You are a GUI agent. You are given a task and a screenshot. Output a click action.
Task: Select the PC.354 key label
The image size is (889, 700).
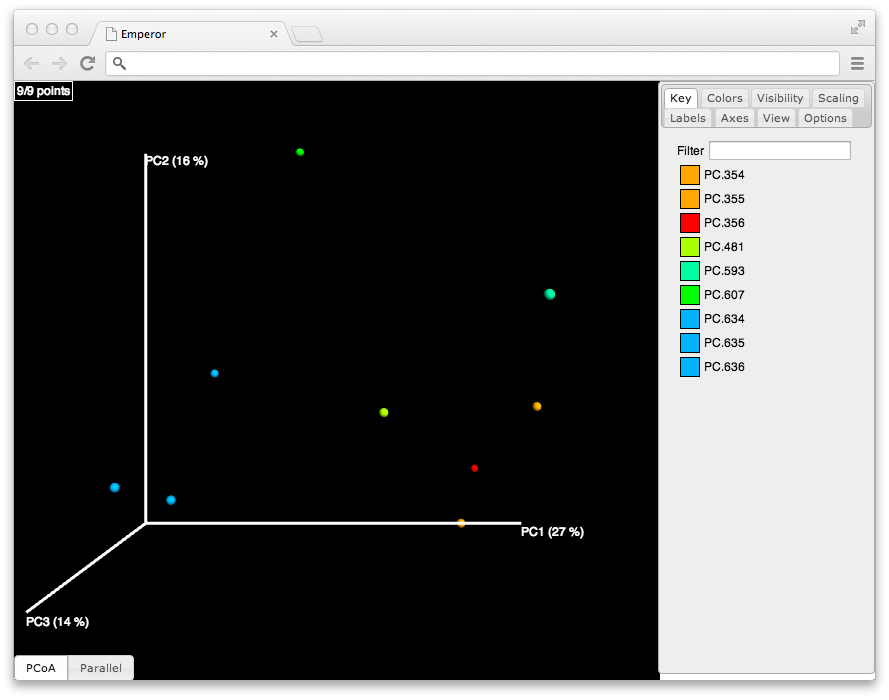724,175
